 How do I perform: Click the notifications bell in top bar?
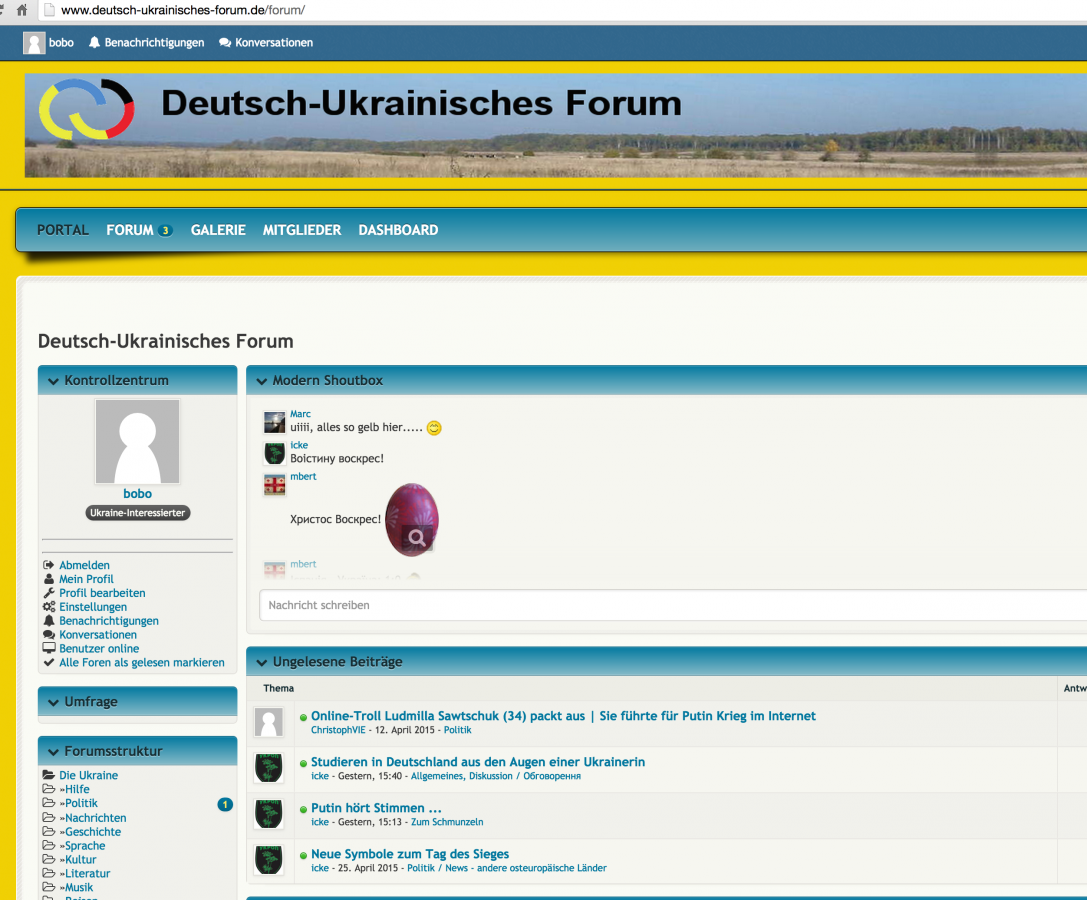click(94, 42)
